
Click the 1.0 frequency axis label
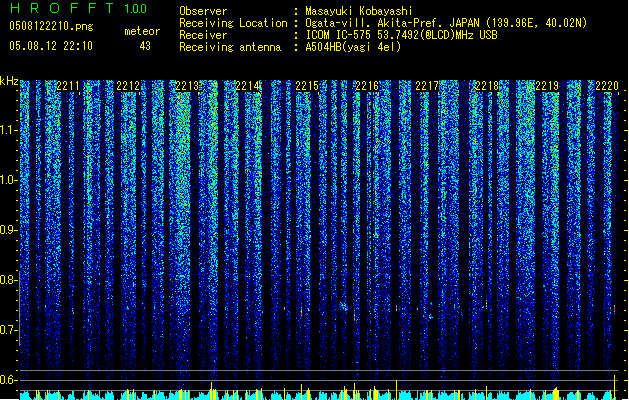click(9, 180)
